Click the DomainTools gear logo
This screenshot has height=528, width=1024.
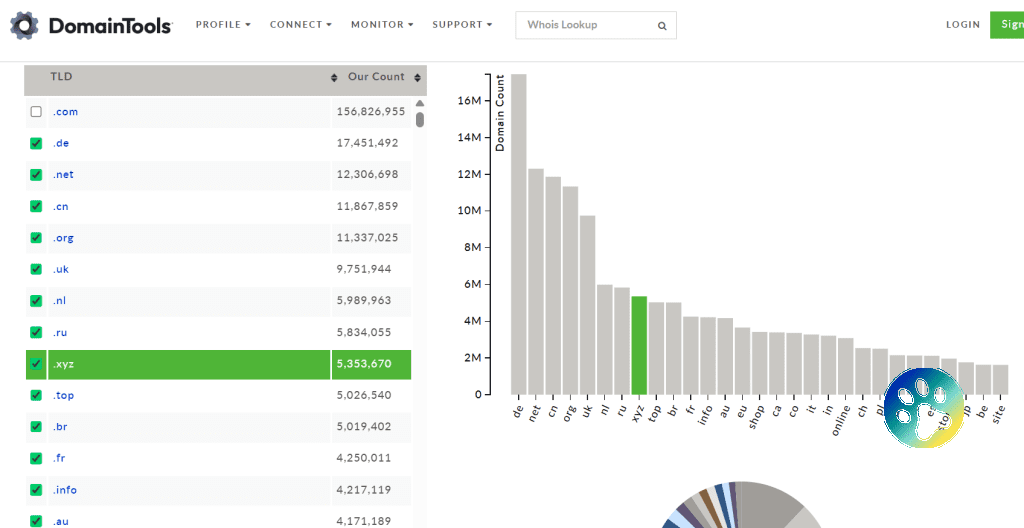[23, 25]
